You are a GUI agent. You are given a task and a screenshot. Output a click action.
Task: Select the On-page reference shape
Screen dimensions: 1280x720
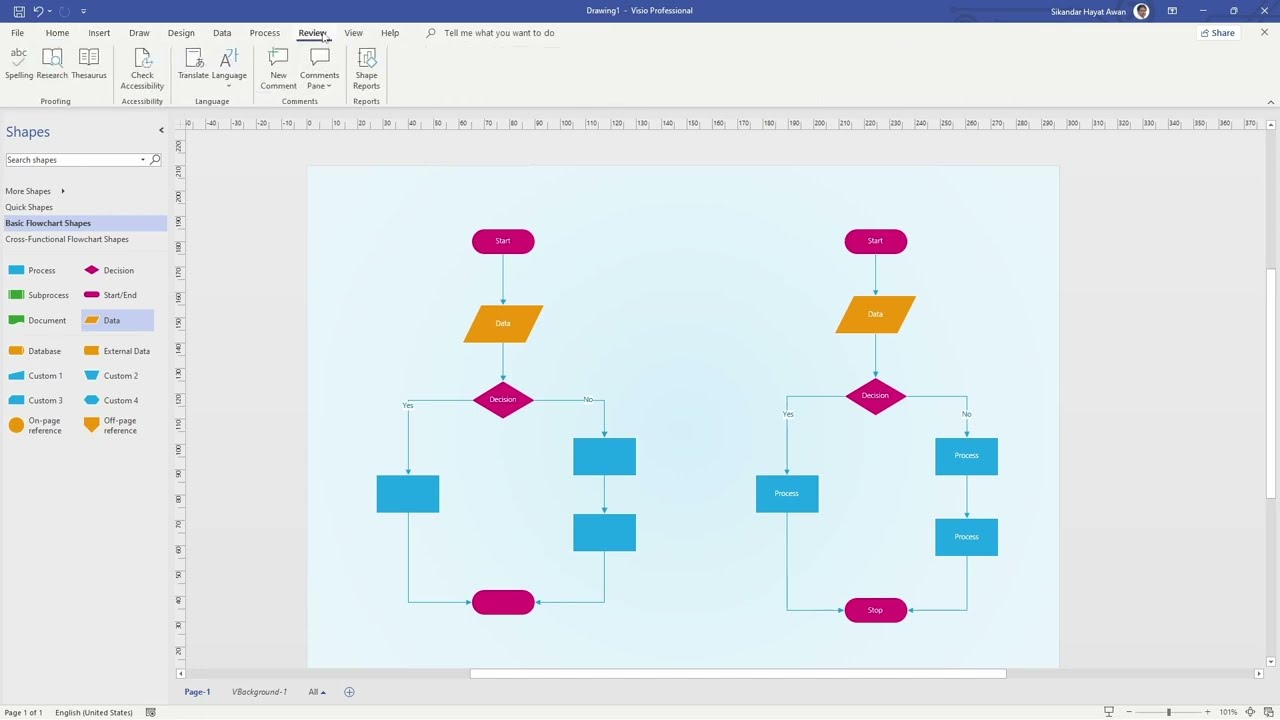[x=35, y=425]
